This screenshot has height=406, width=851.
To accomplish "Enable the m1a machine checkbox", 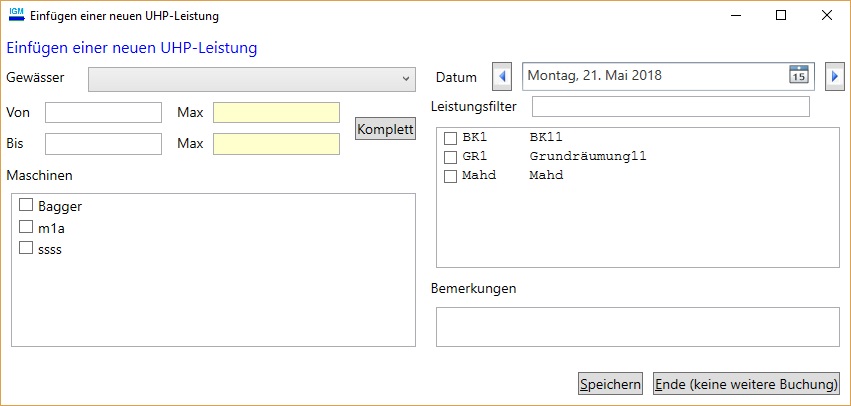I will (27, 227).
